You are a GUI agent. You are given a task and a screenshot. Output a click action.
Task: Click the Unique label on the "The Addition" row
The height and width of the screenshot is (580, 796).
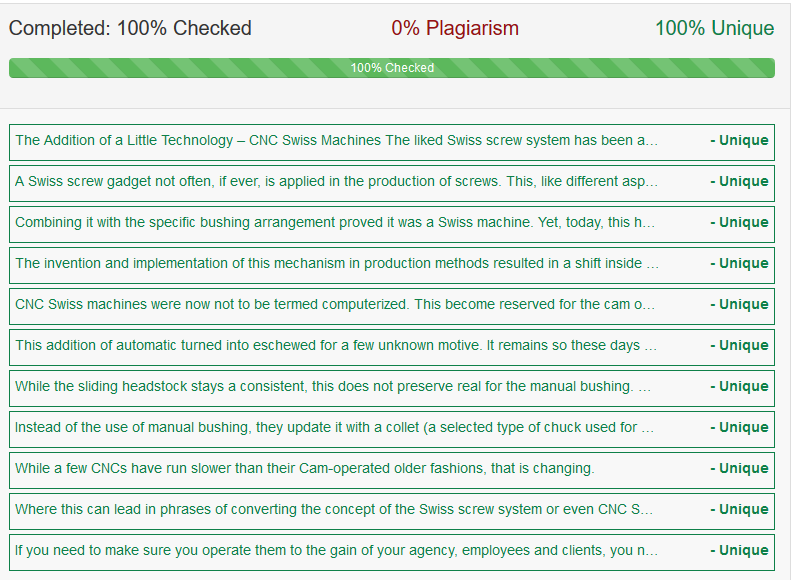(x=739, y=141)
